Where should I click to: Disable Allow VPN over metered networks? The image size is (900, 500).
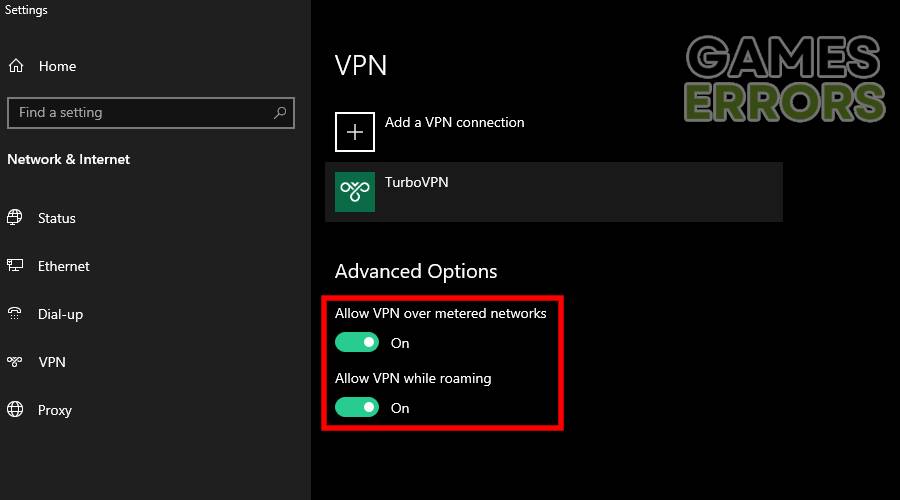point(357,343)
